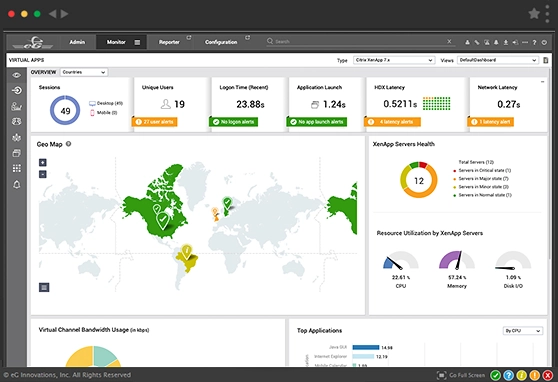The height and width of the screenshot is (382, 558).
Task: Click the notification bell in top toolbar
Action: pyautogui.click(x=496, y=42)
